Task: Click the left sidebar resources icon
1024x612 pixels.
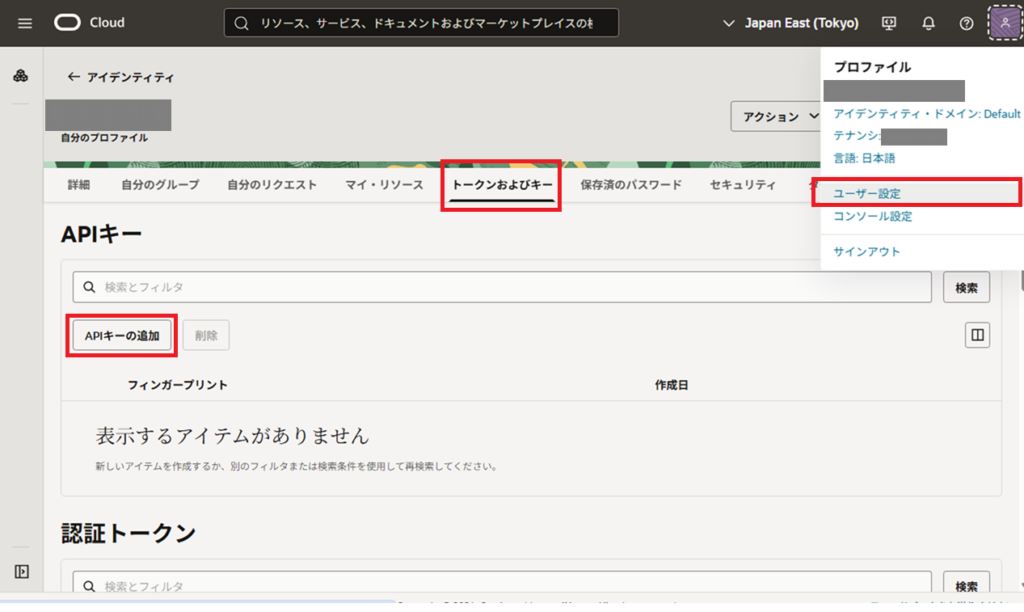Action: (x=21, y=76)
